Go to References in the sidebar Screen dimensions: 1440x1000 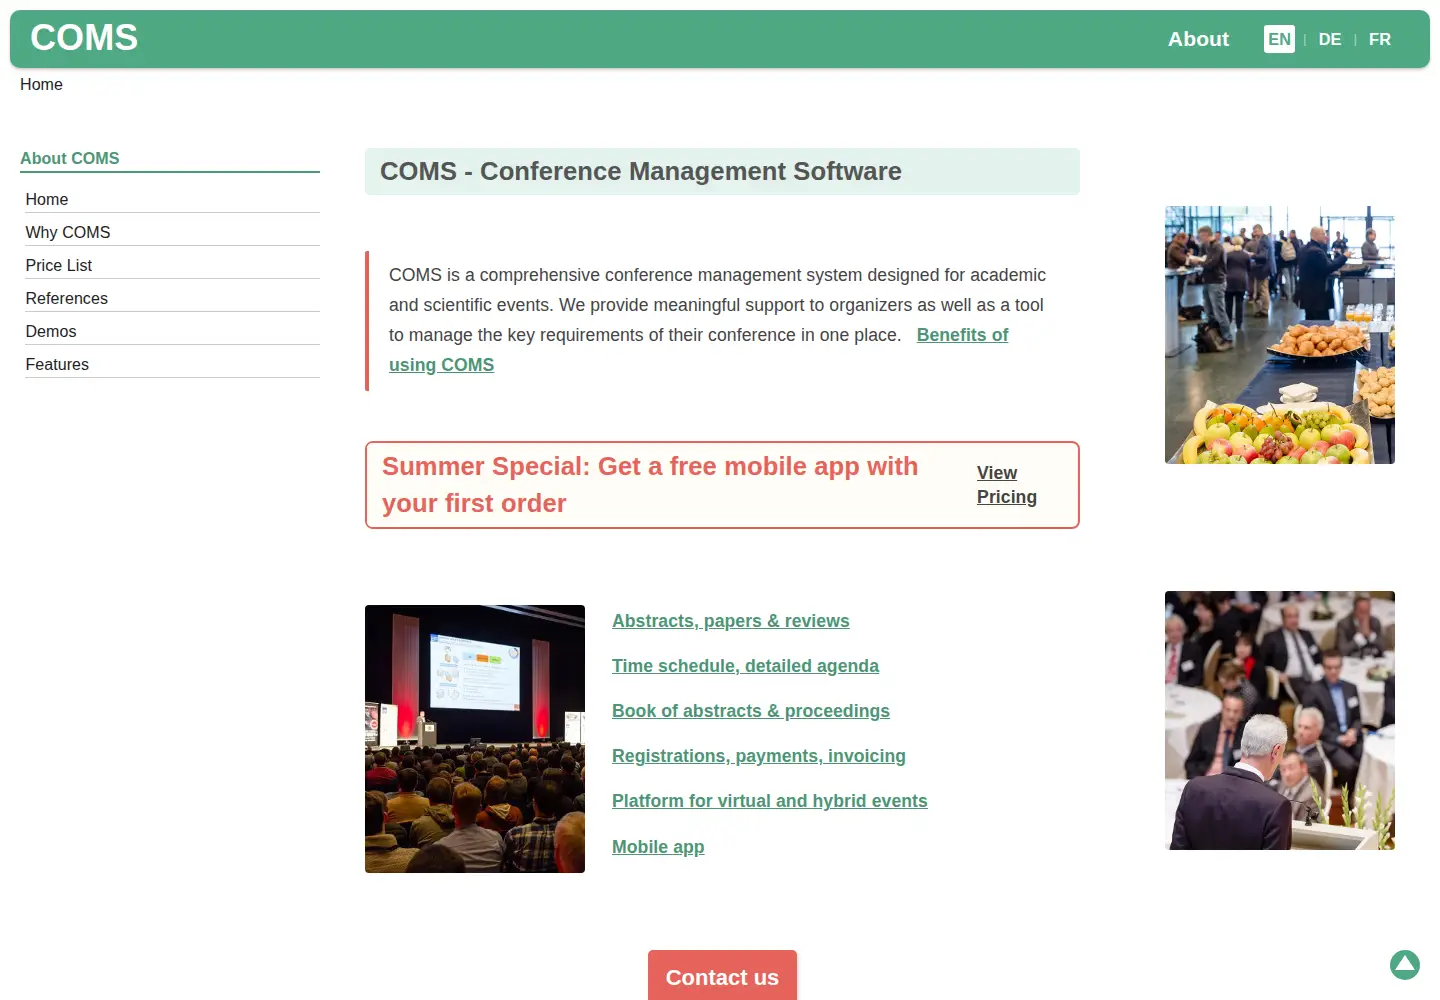(x=172, y=298)
